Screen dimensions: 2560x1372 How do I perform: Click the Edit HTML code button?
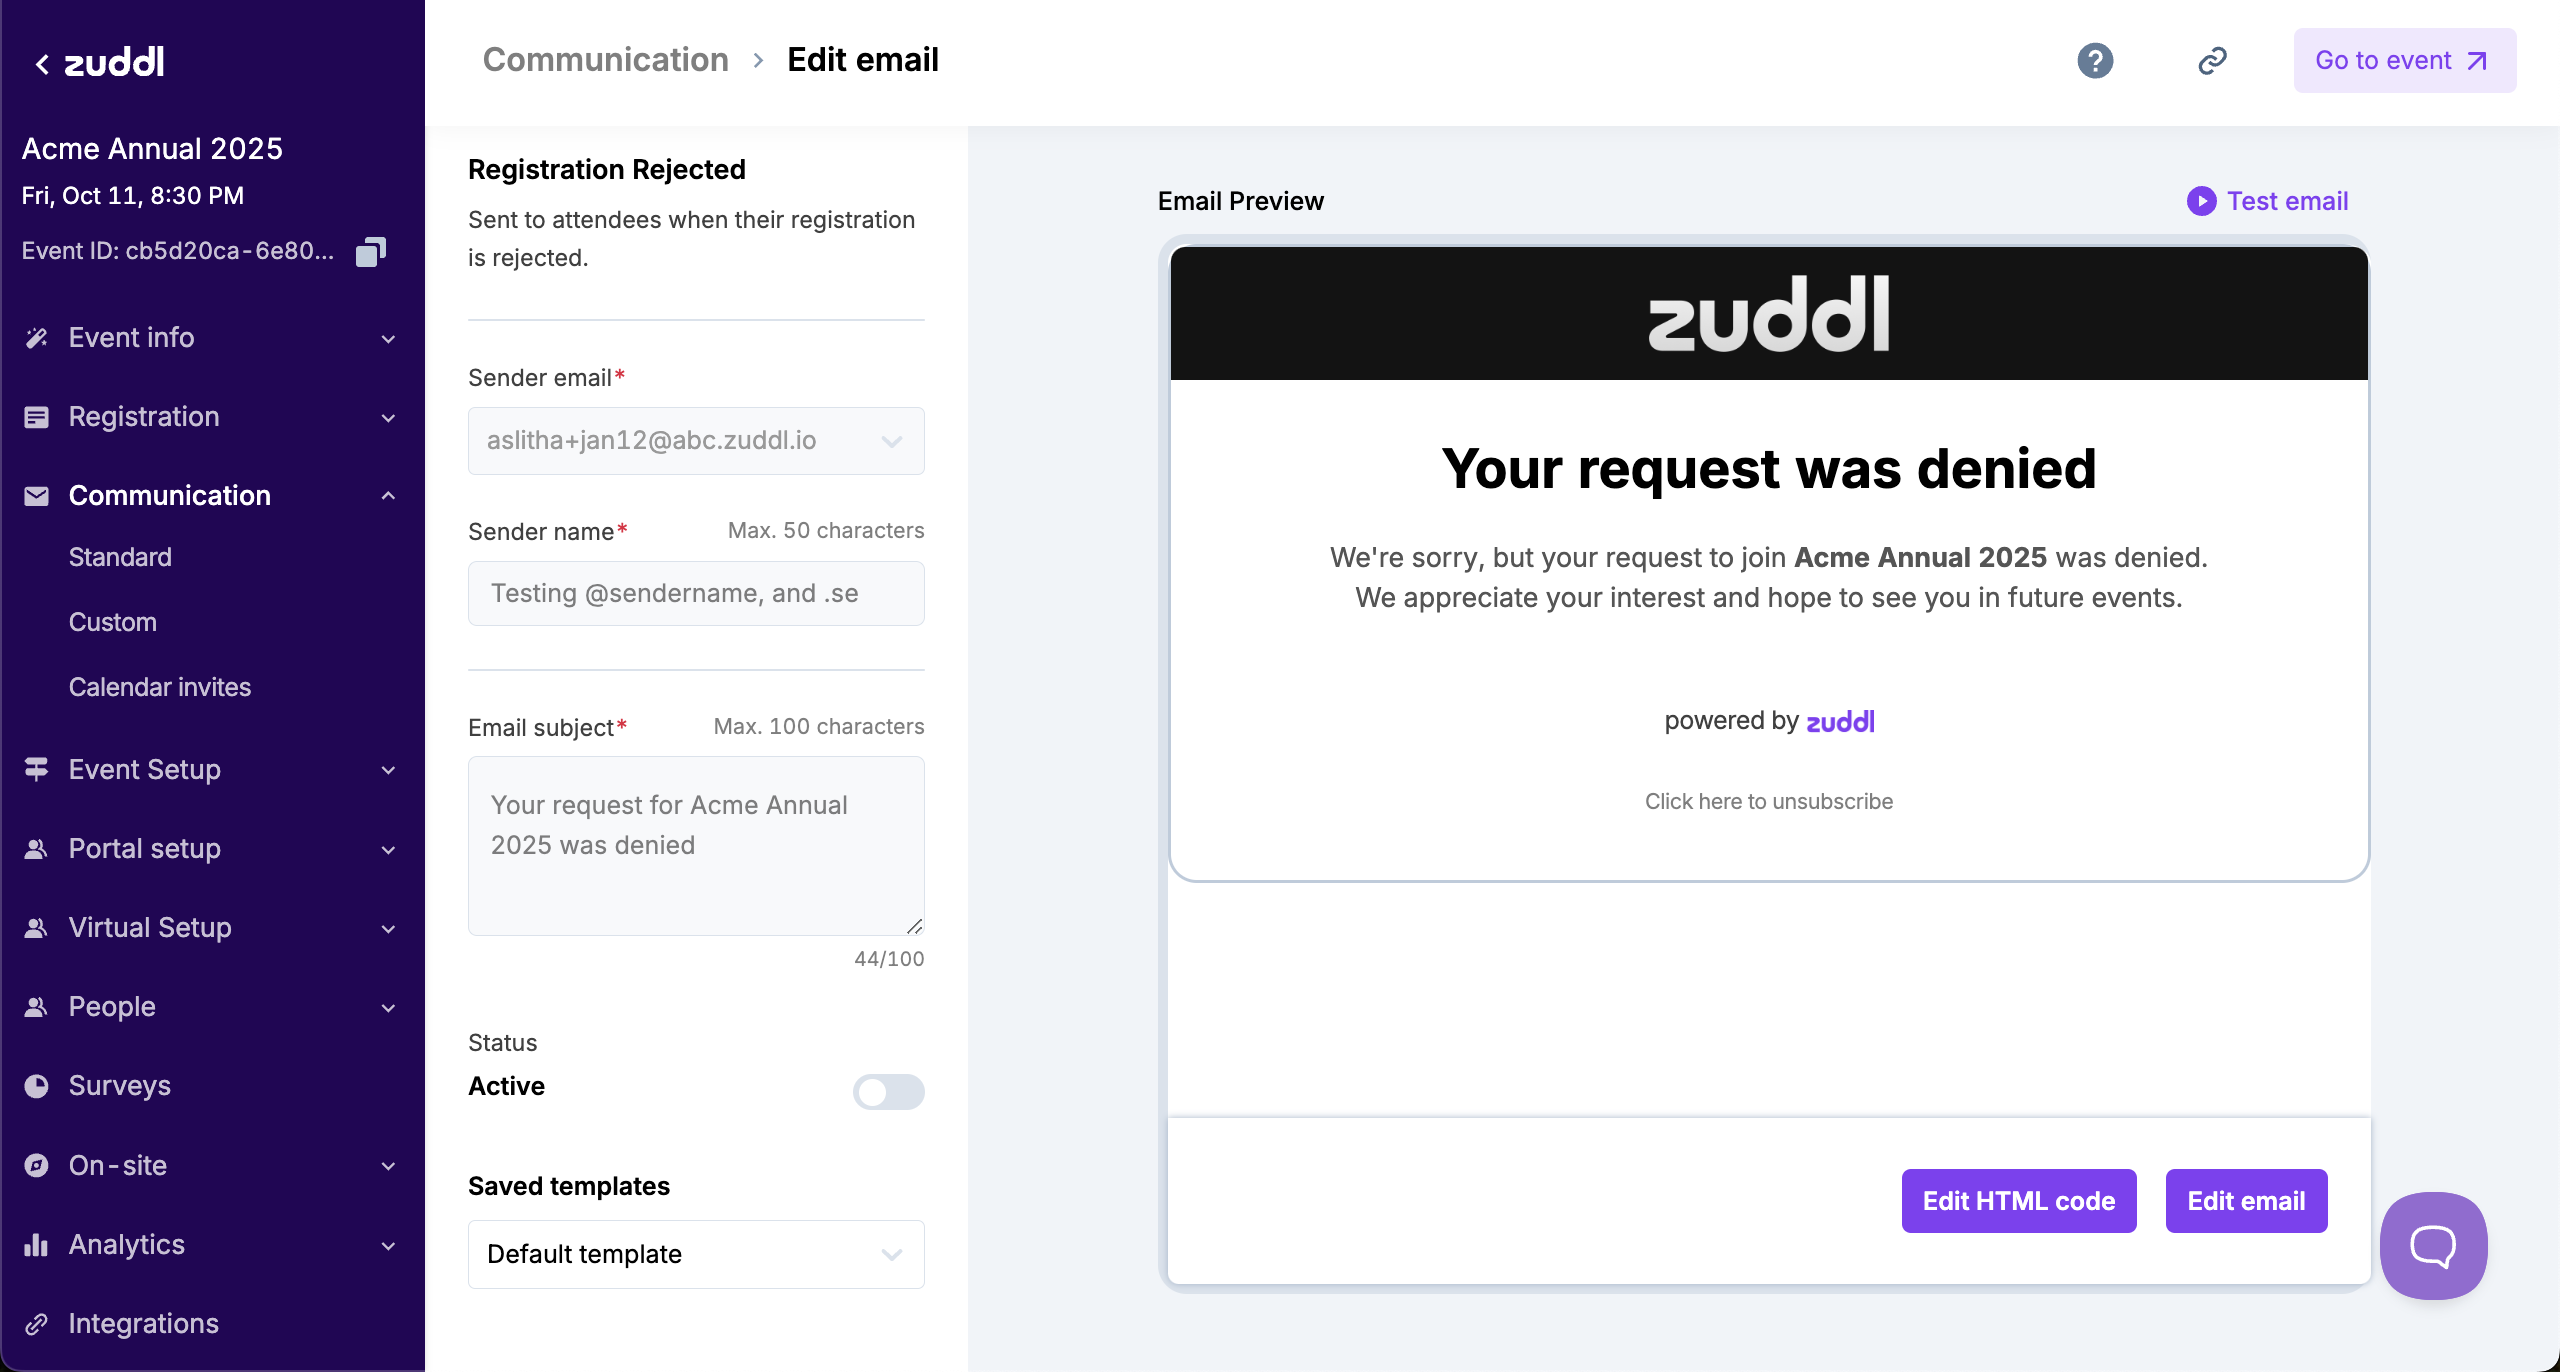2018,1201
